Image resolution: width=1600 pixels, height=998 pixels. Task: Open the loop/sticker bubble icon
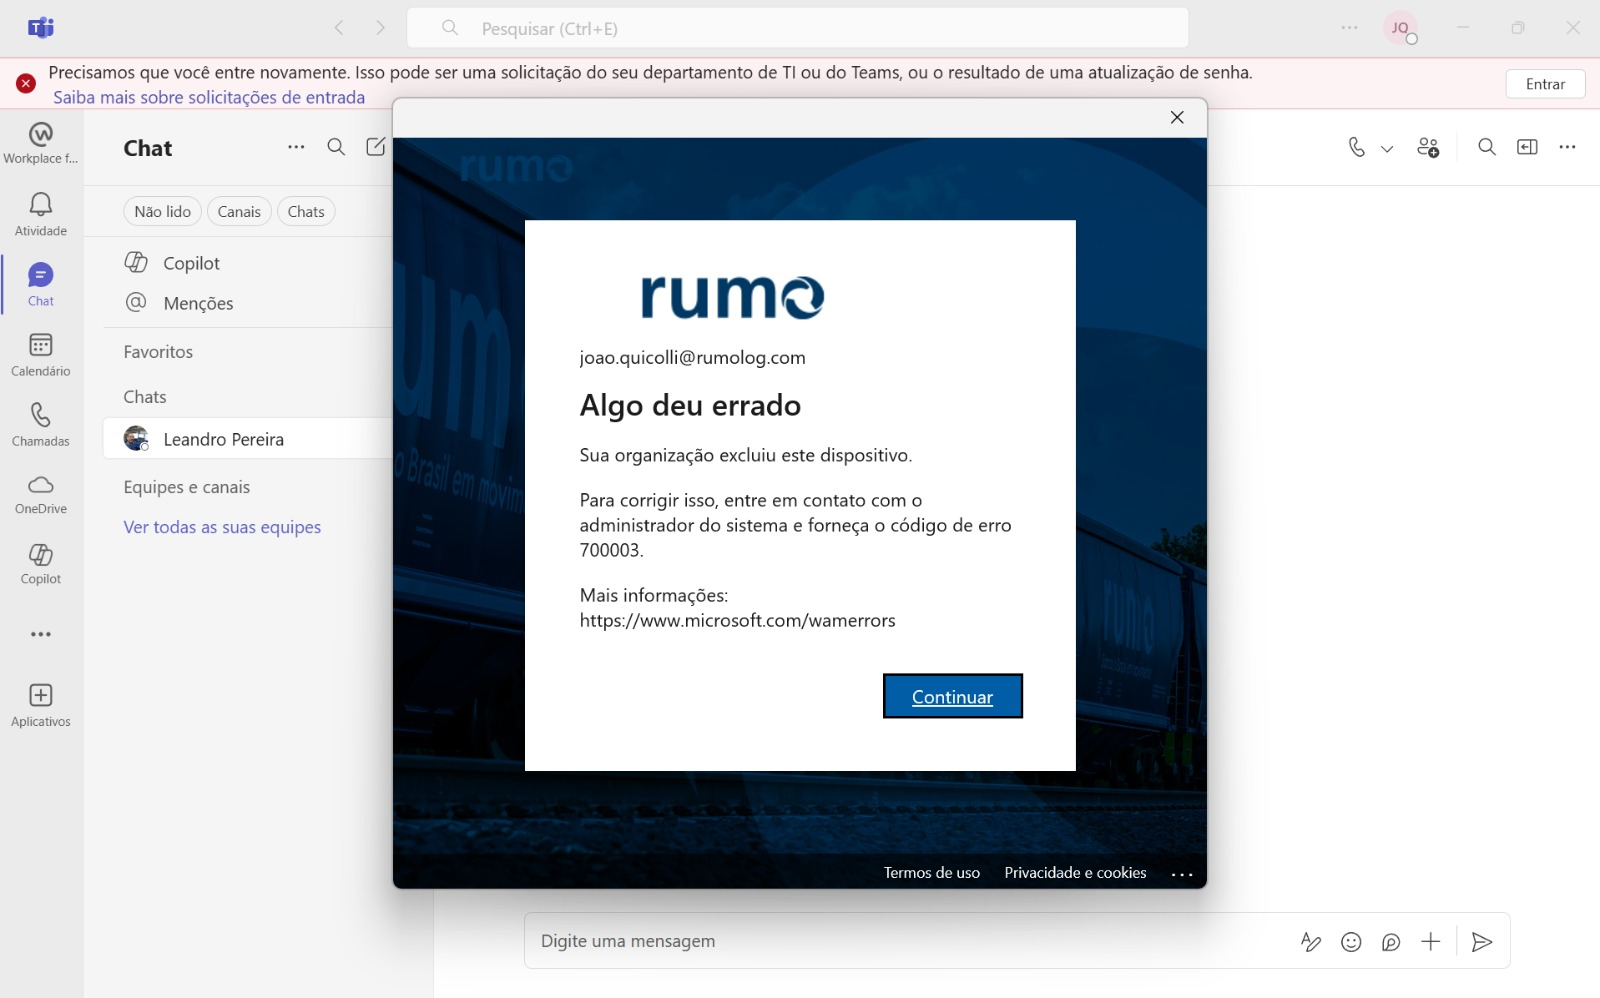click(1391, 941)
